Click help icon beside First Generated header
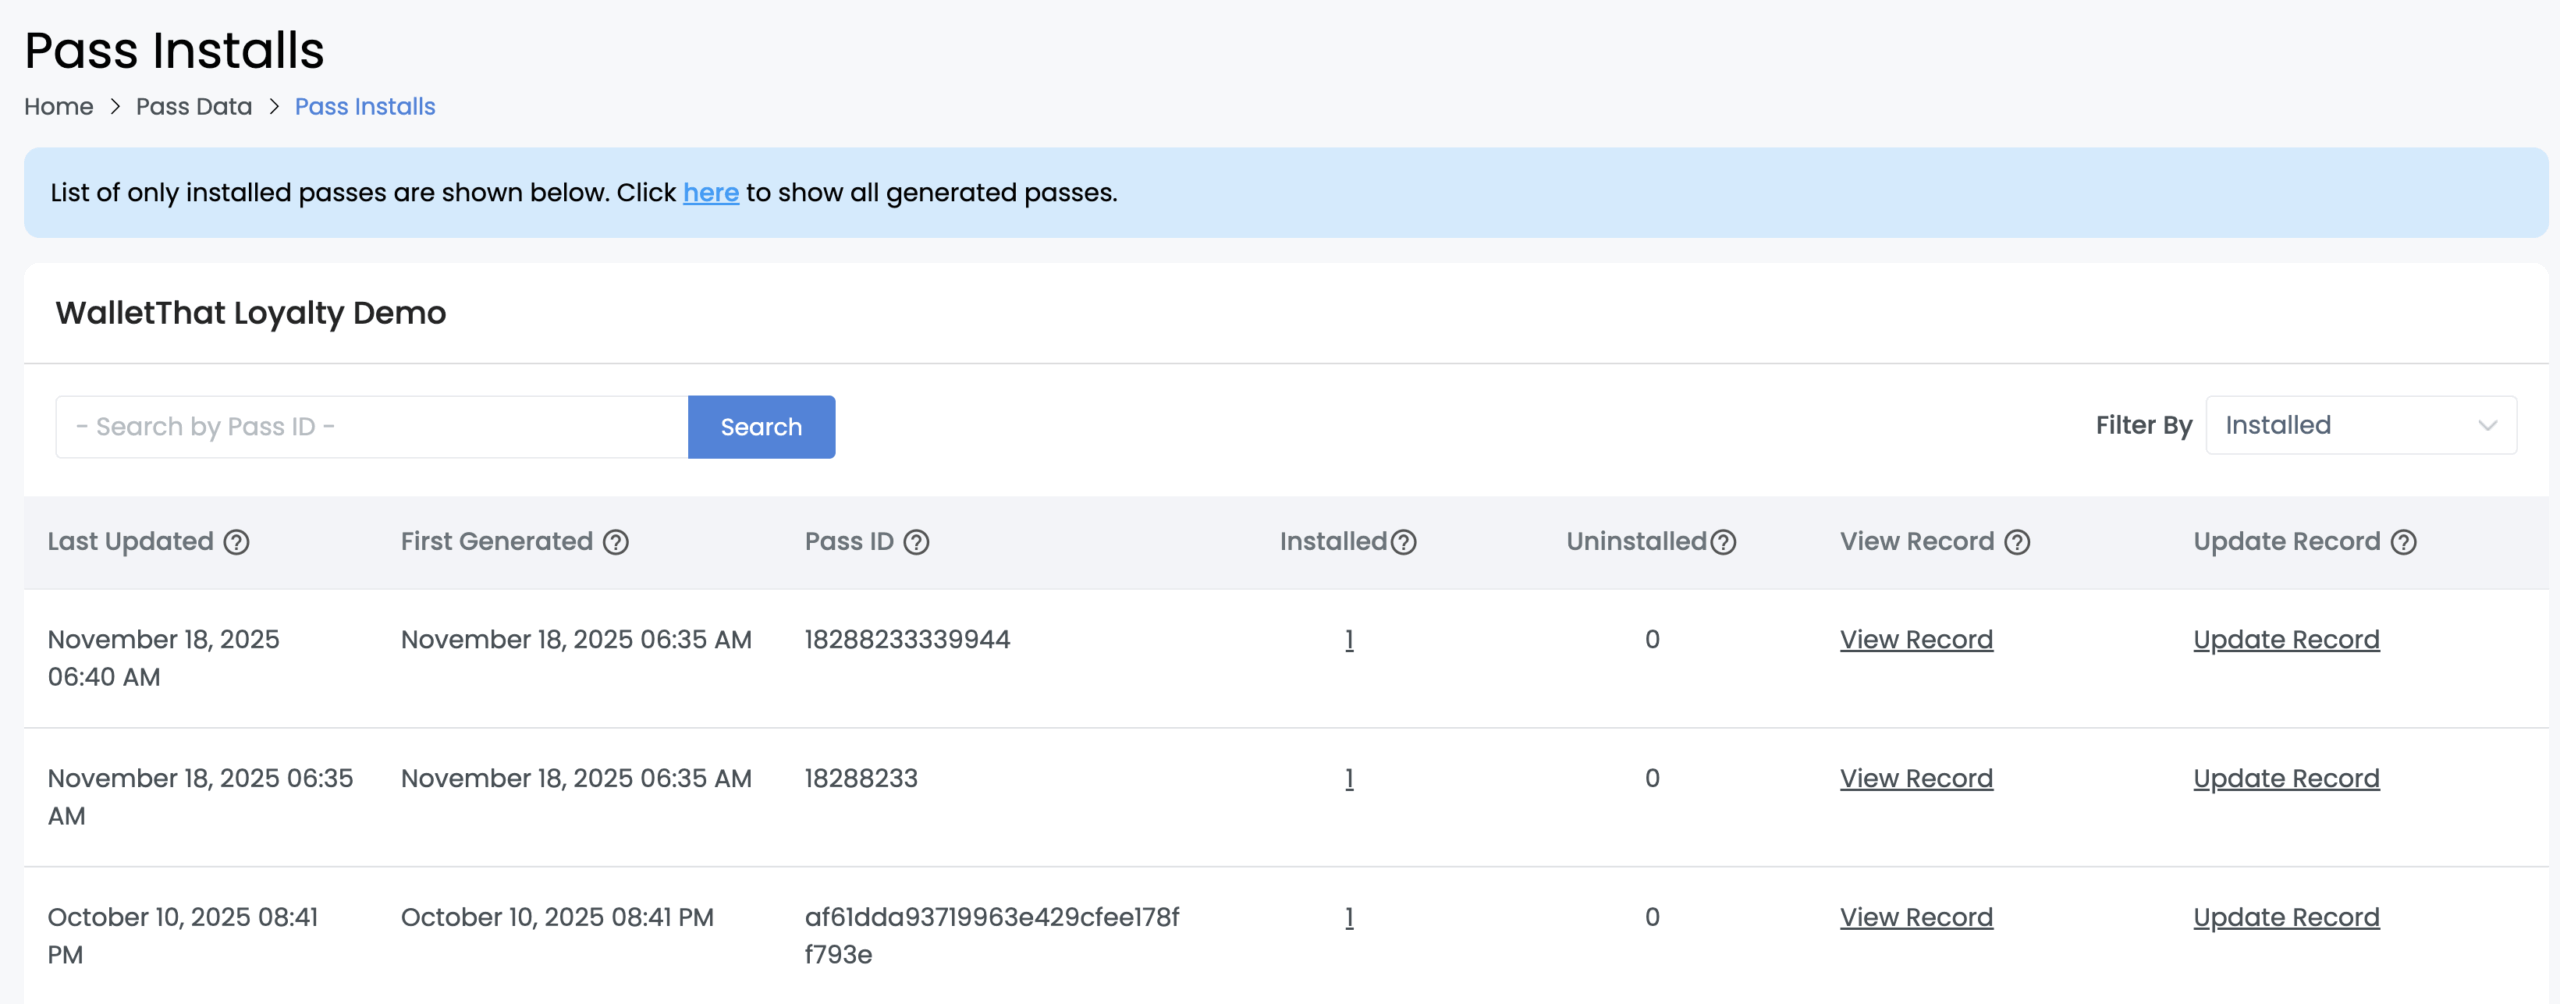2560x1004 pixels. 616,542
